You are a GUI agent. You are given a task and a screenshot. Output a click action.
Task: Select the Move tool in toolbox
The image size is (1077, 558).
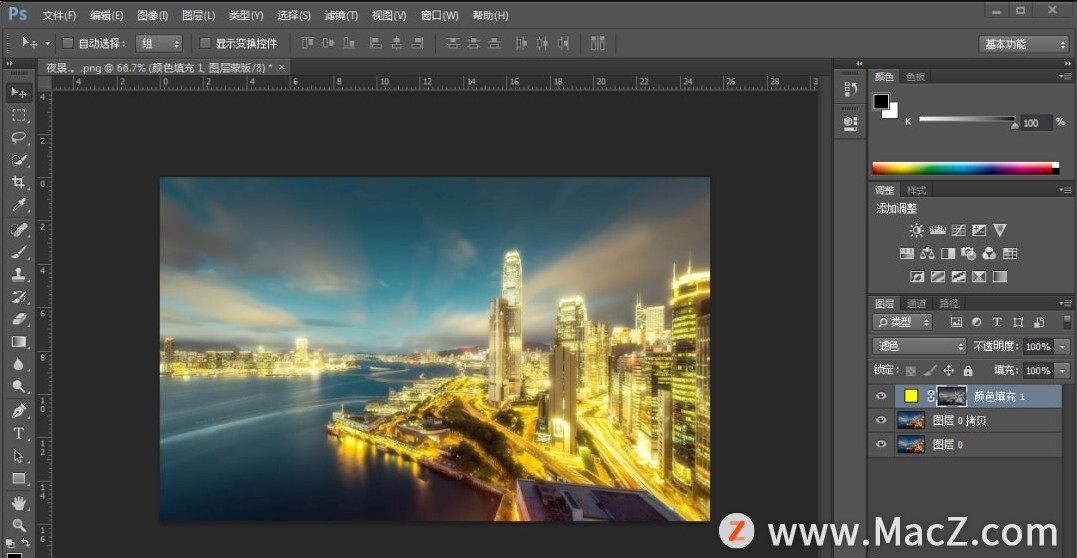pyautogui.click(x=19, y=93)
